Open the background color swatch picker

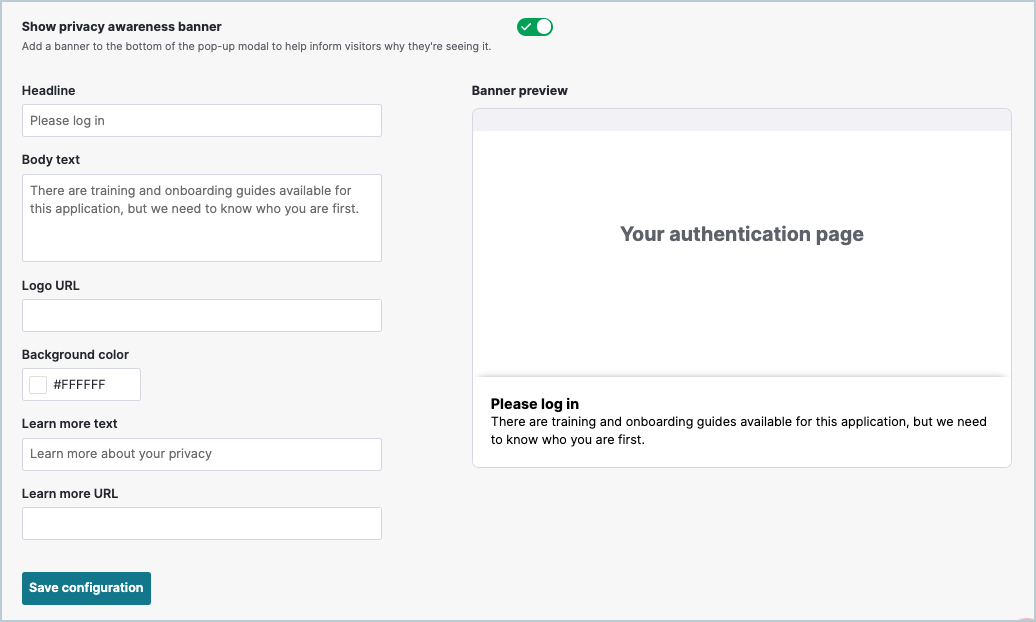(37, 384)
